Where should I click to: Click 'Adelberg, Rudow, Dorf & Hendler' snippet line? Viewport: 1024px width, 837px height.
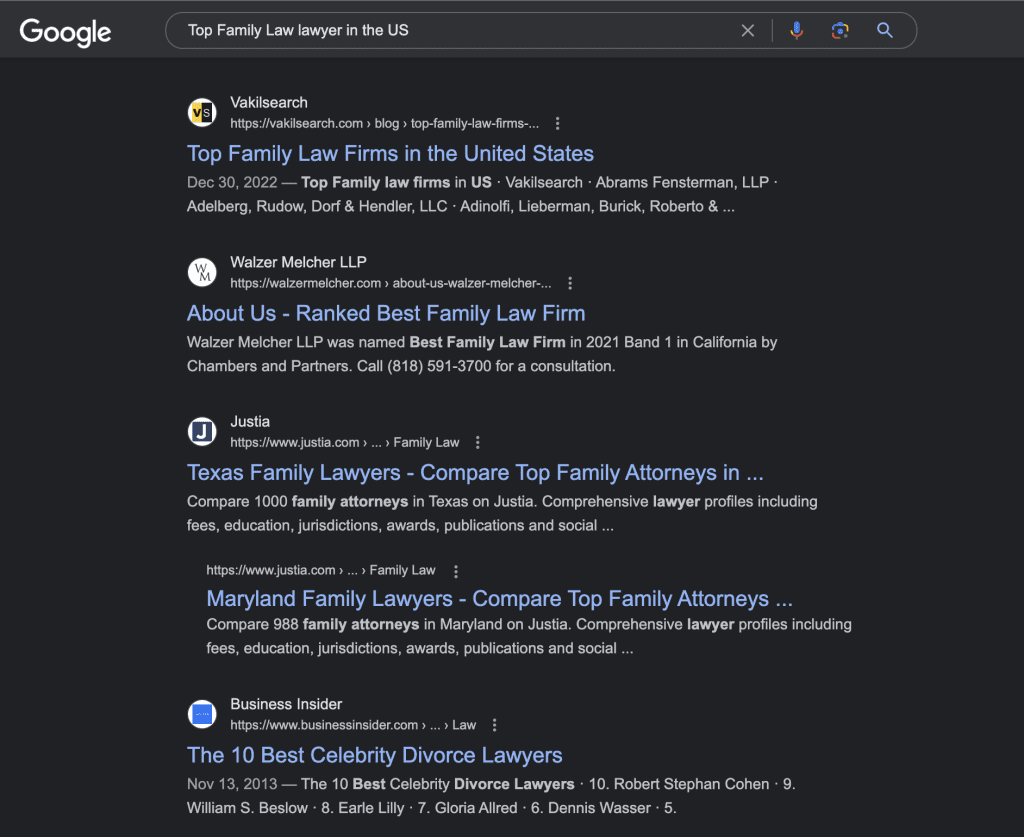(x=460, y=206)
